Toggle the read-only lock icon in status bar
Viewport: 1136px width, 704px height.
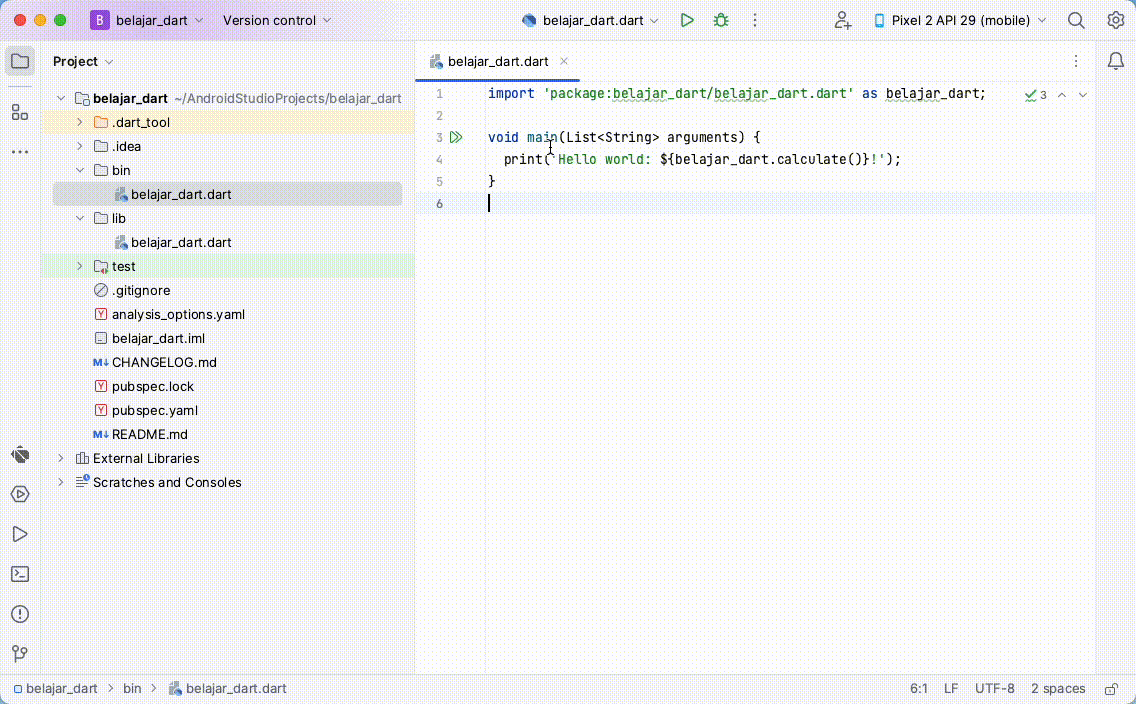1111,689
